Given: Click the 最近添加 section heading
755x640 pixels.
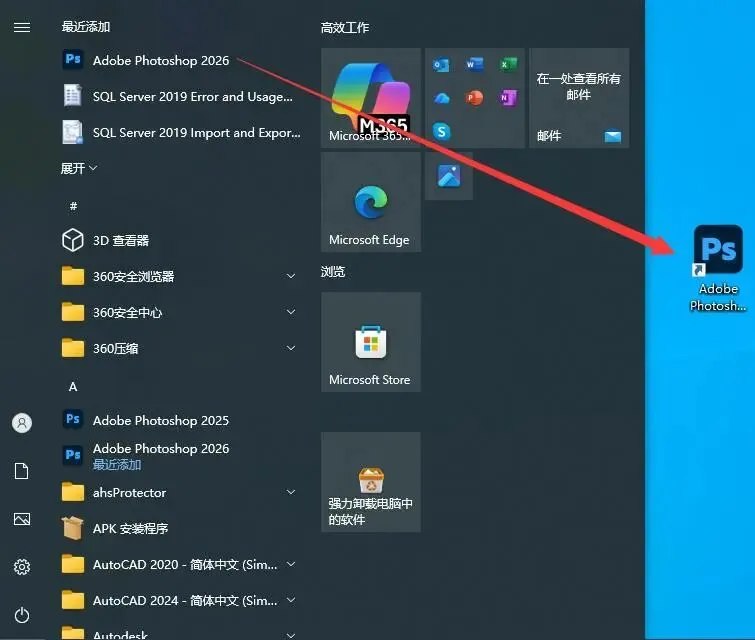Looking at the screenshot, I should pos(86,26).
